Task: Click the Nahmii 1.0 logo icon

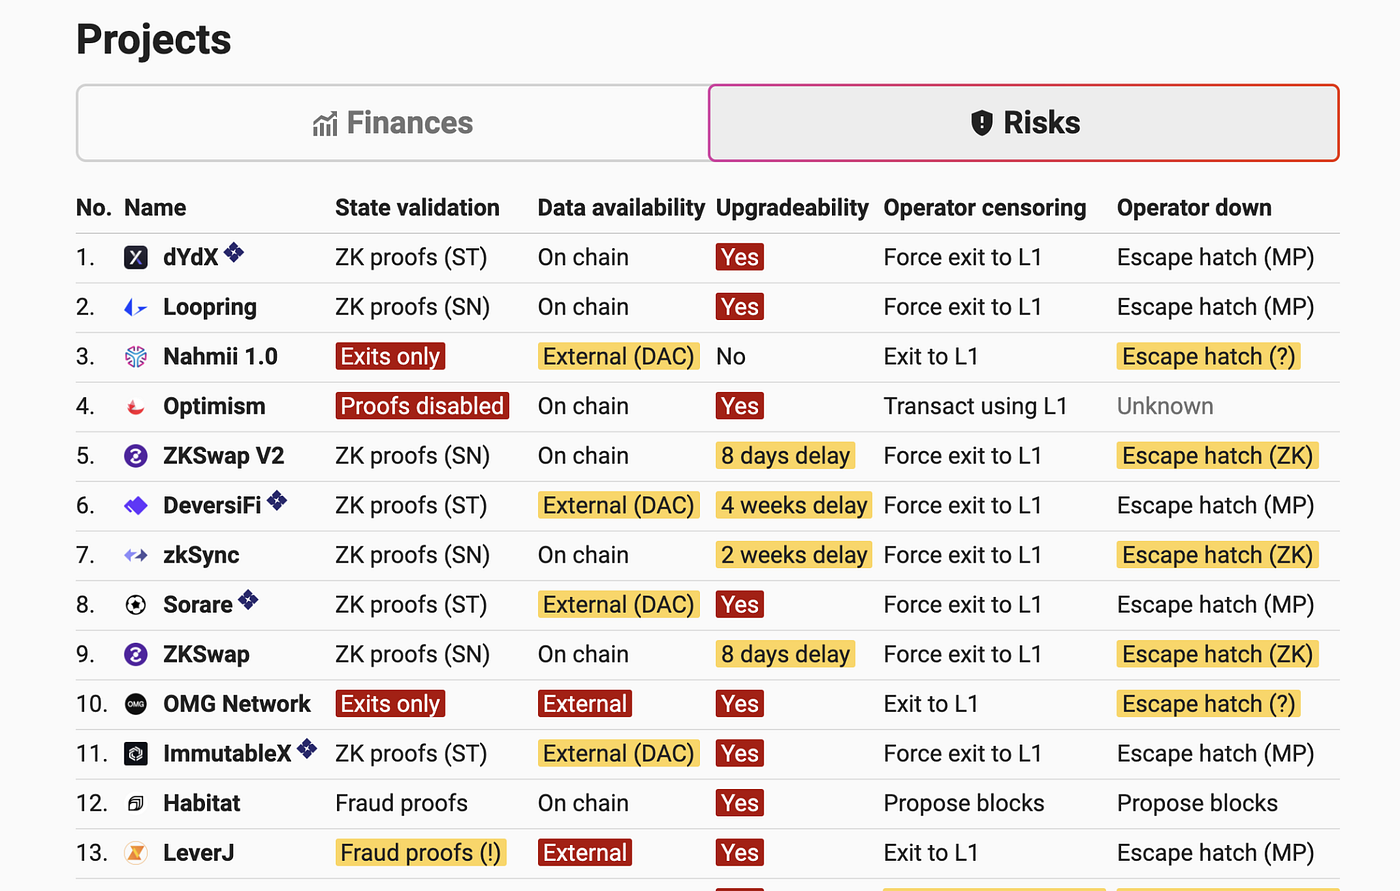Action: (136, 357)
